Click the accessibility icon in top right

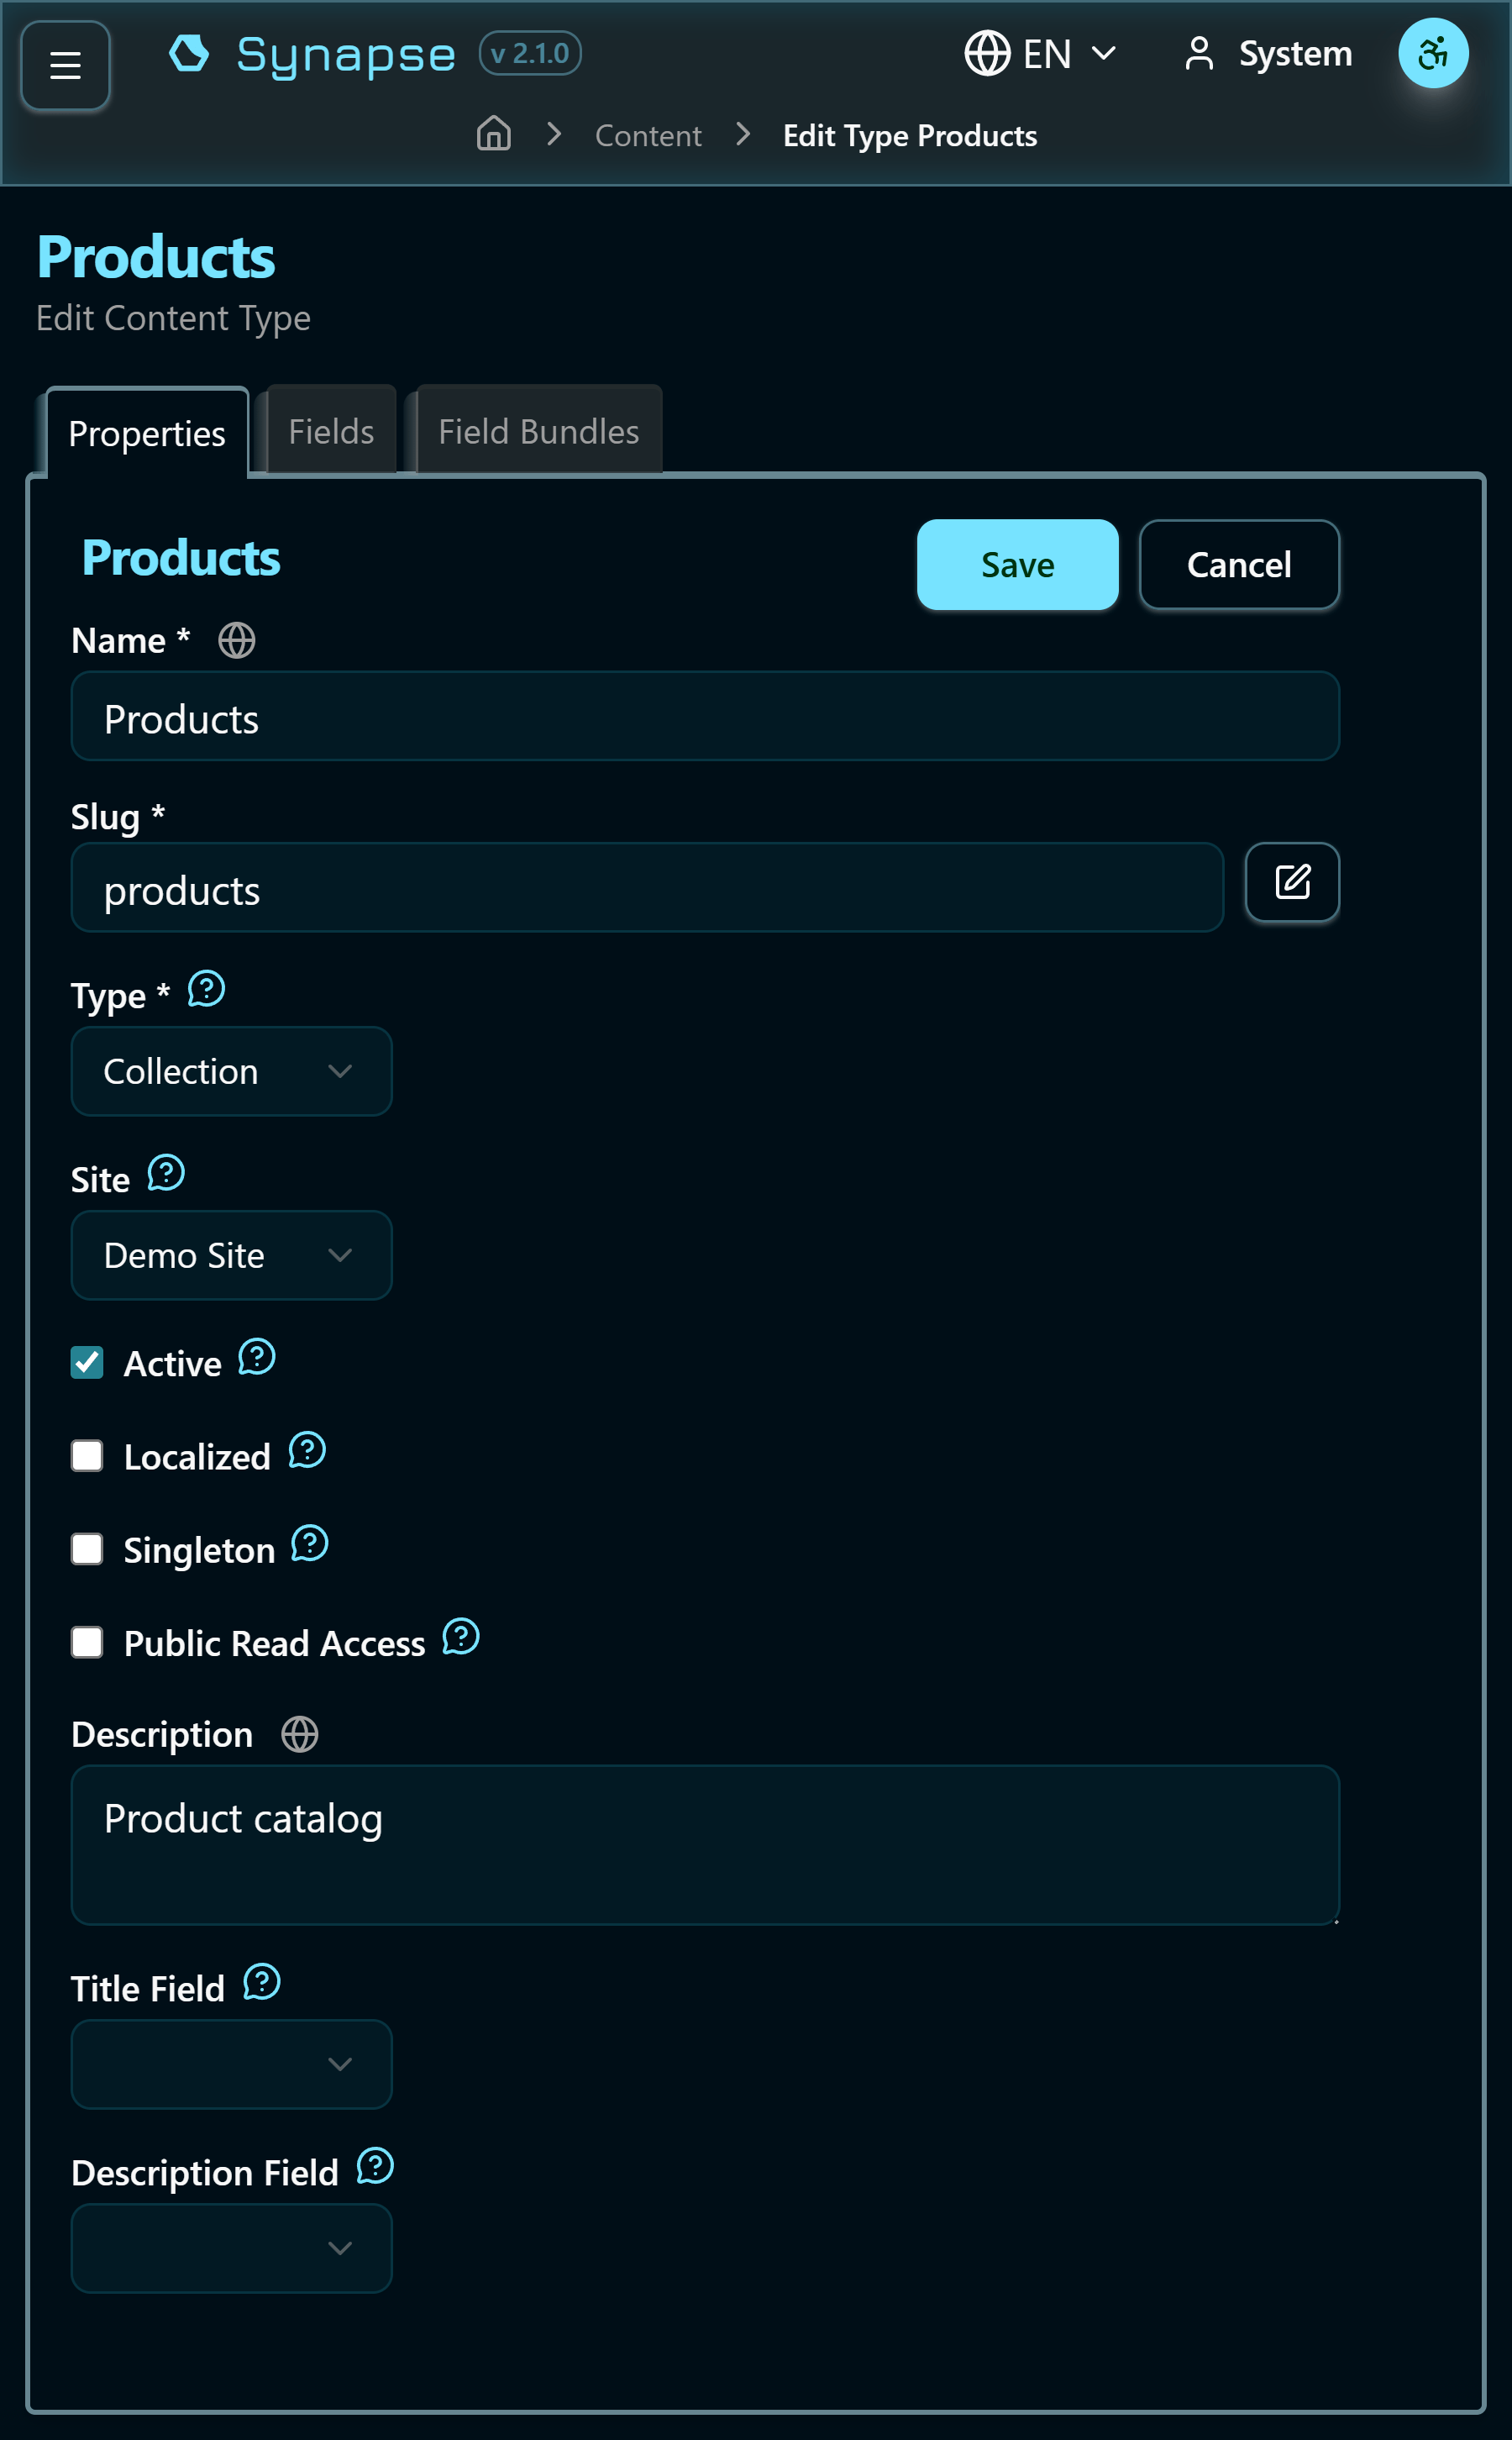(1432, 53)
